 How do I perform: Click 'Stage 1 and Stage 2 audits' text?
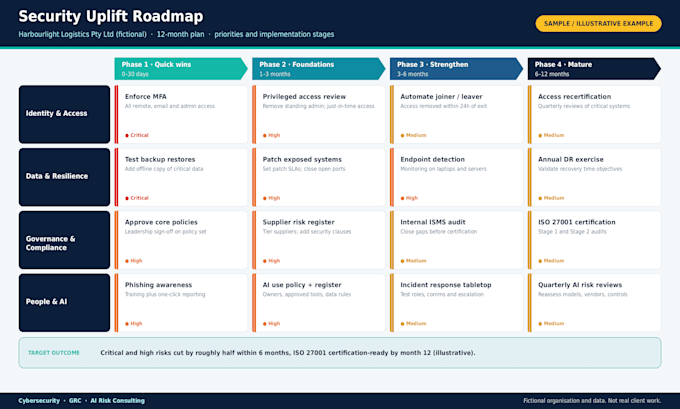tap(572, 232)
